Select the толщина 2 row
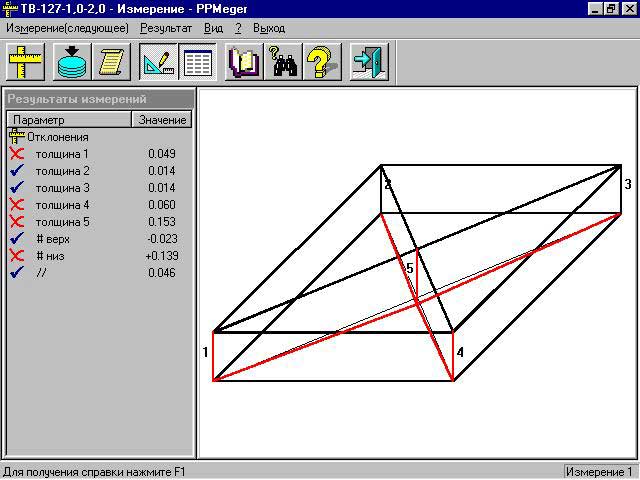This screenshot has width=640, height=480. pos(100,171)
